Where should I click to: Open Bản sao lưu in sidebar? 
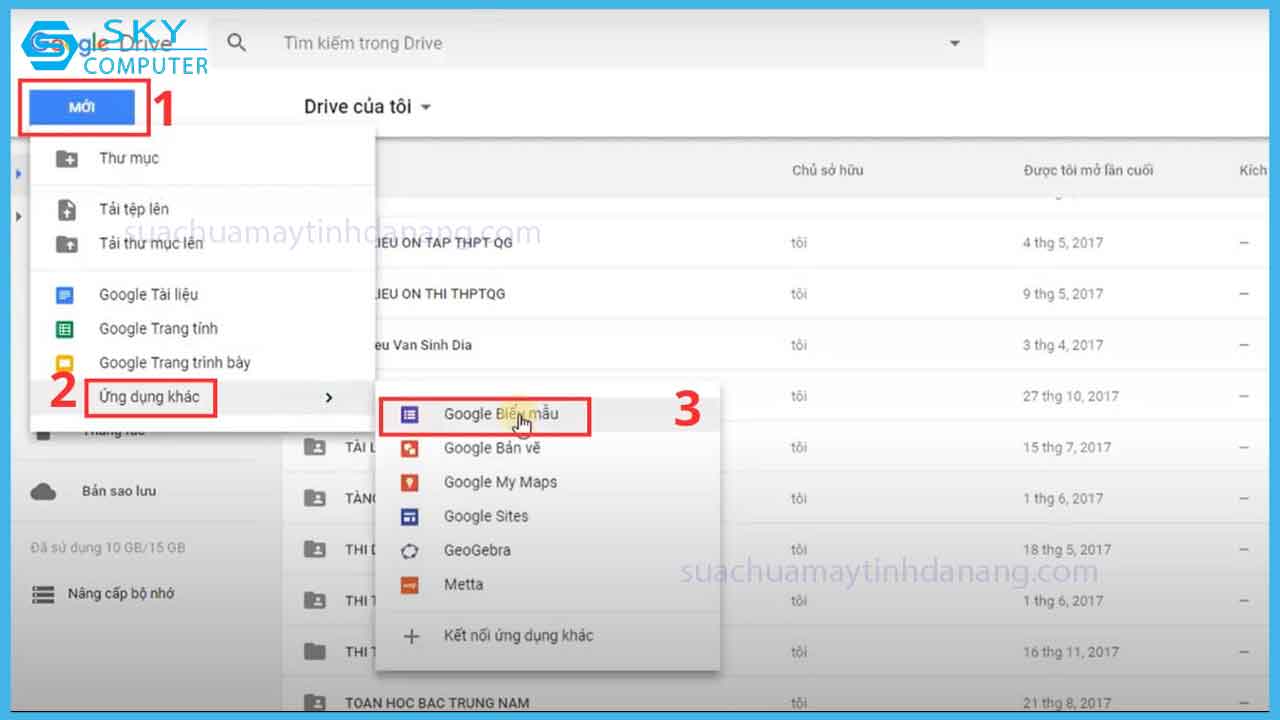tap(119, 491)
